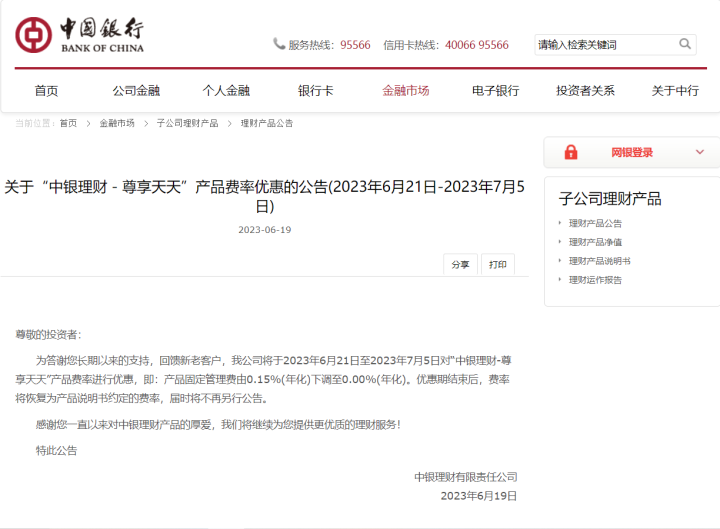Click the 特此公告 line
This screenshot has width=720, height=529.
click(x=56, y=450)
